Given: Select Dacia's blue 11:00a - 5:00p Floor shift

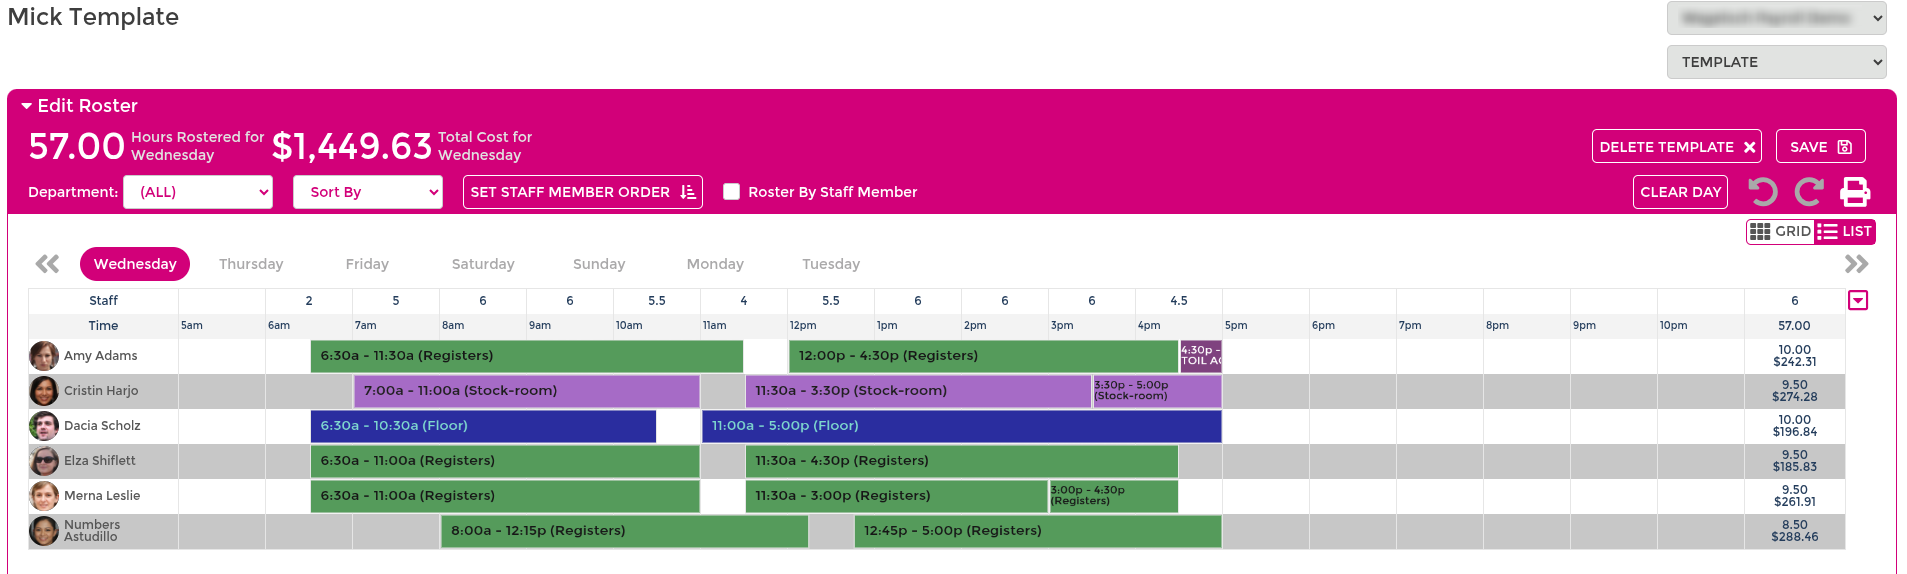Looking at the screenshot, I should [x=961, y=426].
